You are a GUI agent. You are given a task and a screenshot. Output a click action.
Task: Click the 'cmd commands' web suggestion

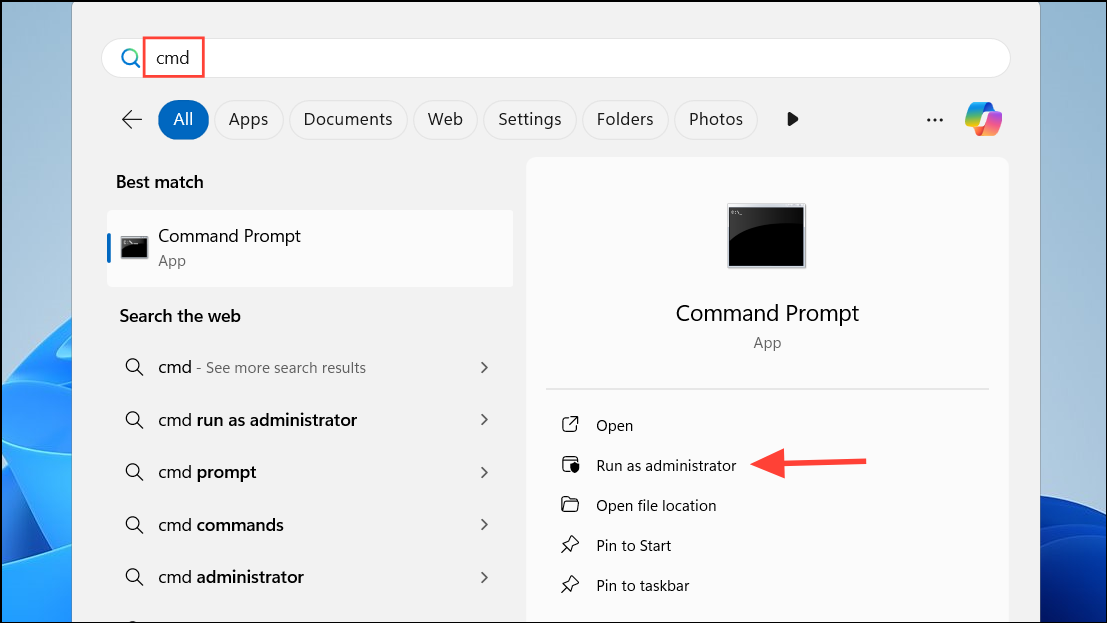tap(310, 525)
